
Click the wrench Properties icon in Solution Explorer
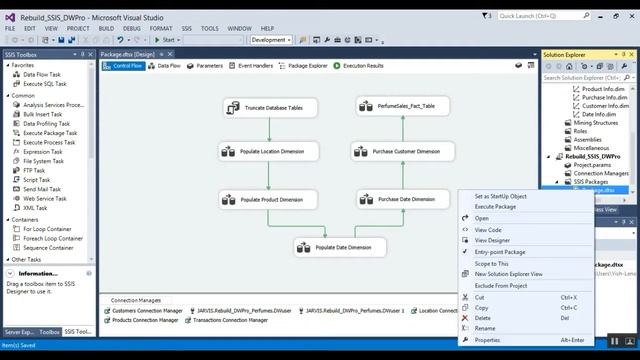pos(624,66)
